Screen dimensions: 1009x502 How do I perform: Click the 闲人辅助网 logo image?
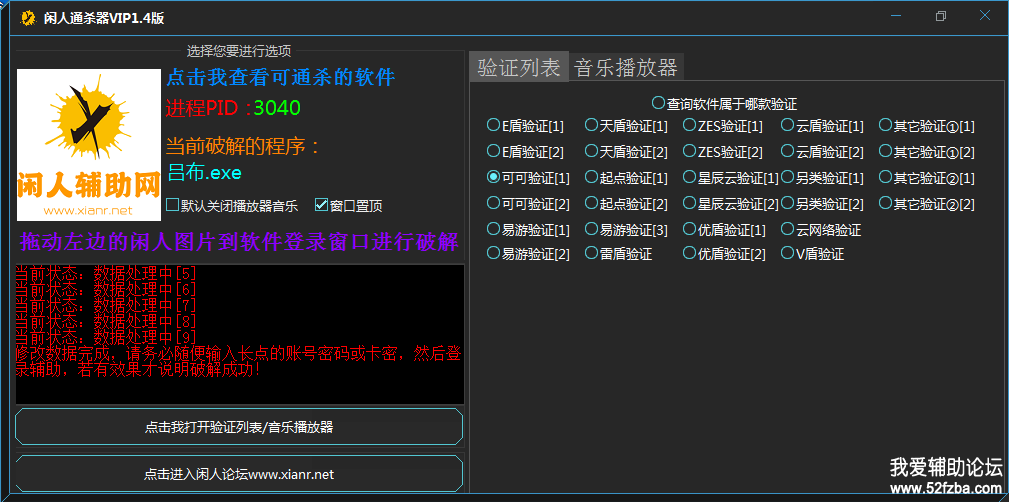tap(89, 145)
